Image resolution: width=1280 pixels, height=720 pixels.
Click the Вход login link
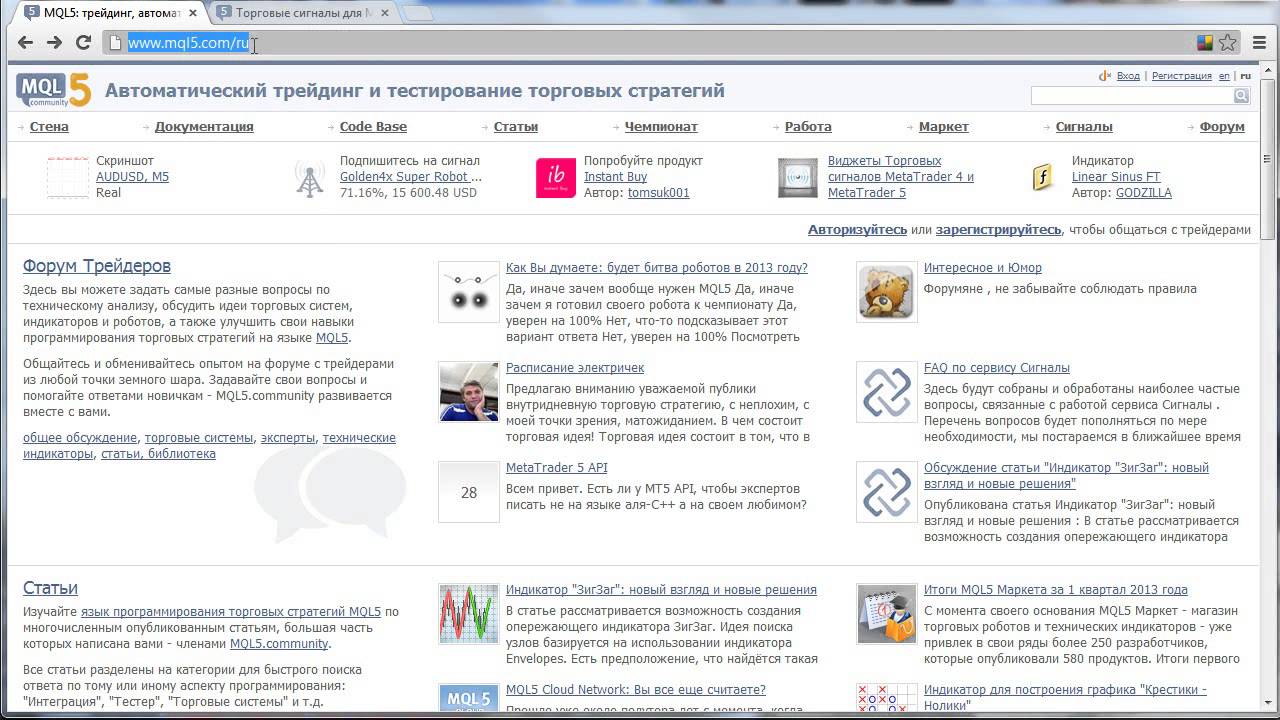(x=1128, y=76)
